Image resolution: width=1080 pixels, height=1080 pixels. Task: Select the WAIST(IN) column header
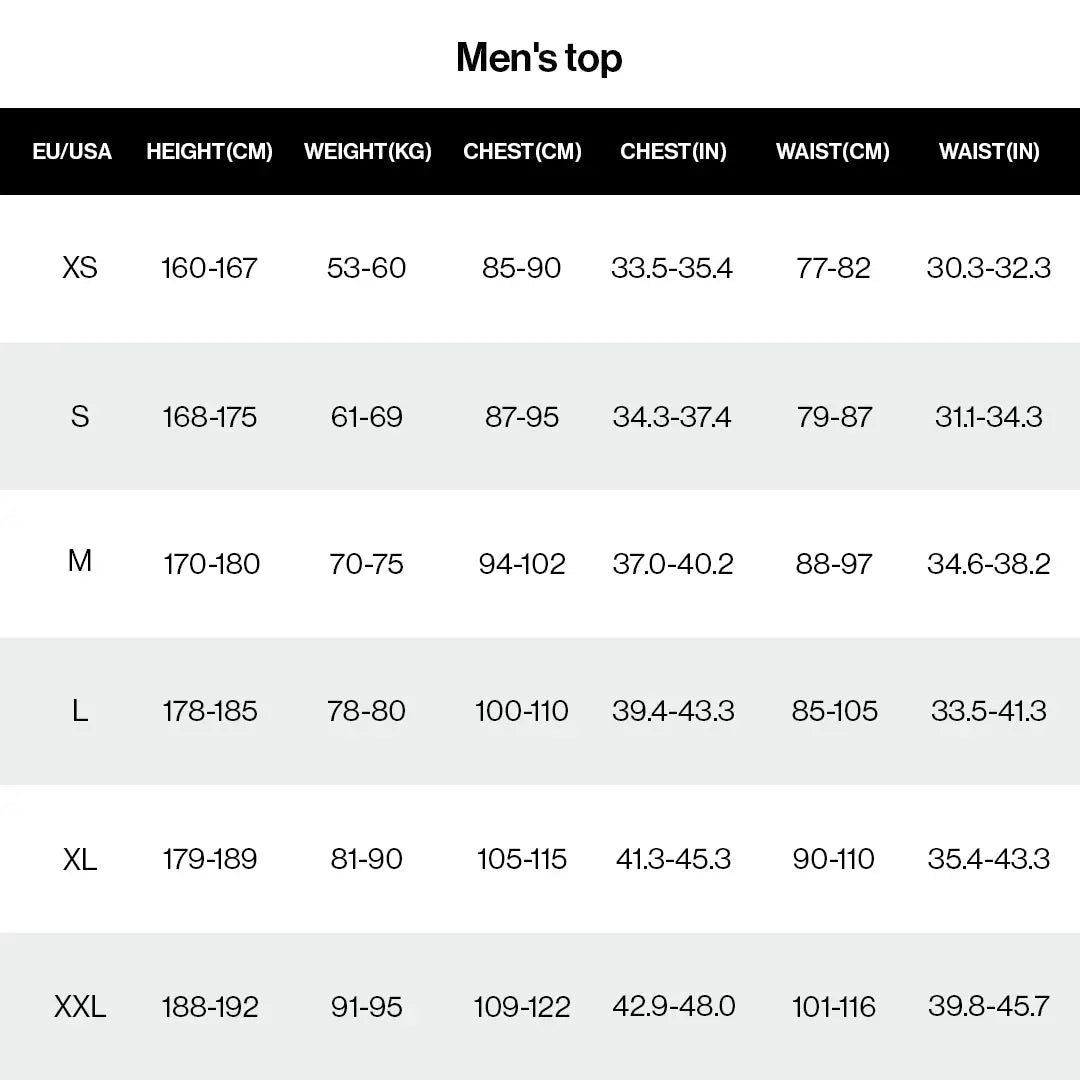pos(989,152)
